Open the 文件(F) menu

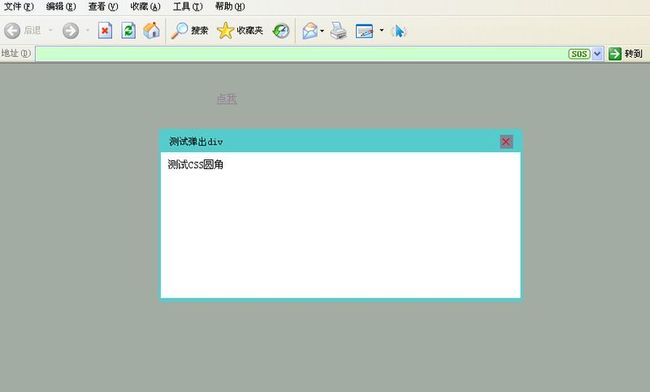(x=19, y=6)
